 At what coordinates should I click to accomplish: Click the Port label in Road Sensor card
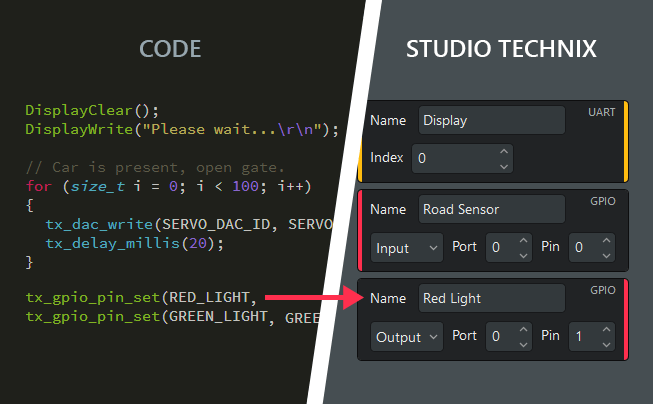(x=464, y=247)
